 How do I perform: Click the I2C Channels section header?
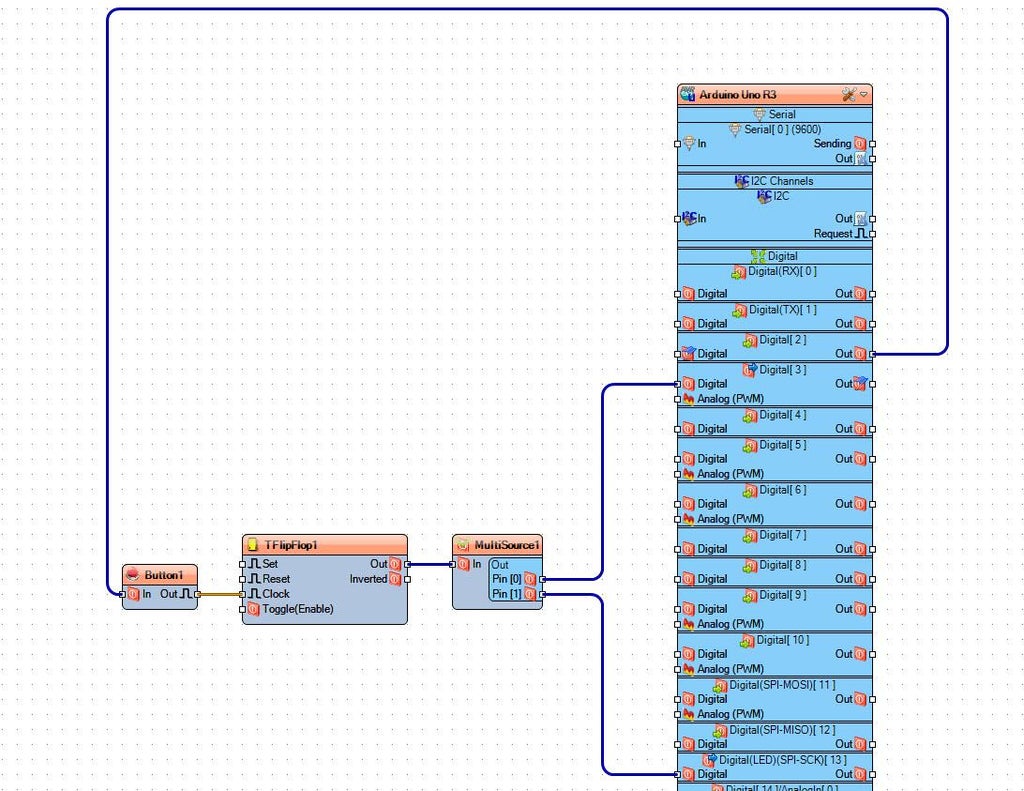[x=775, y=181]
